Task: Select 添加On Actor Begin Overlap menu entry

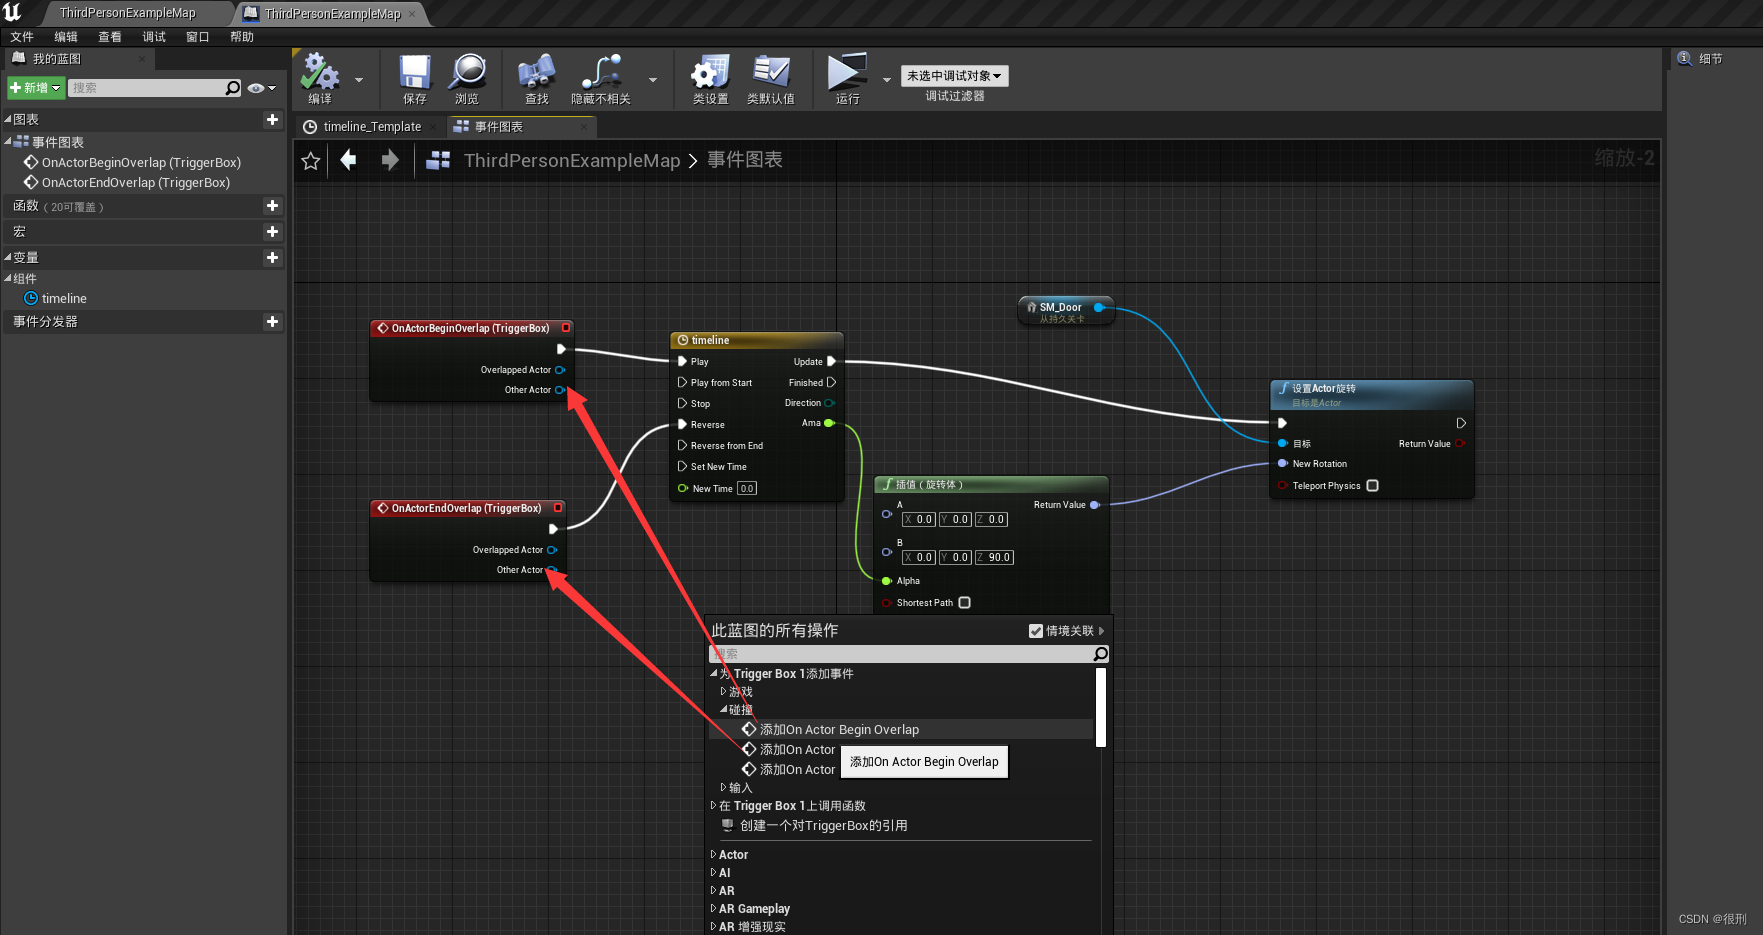Action: (900, 729)
